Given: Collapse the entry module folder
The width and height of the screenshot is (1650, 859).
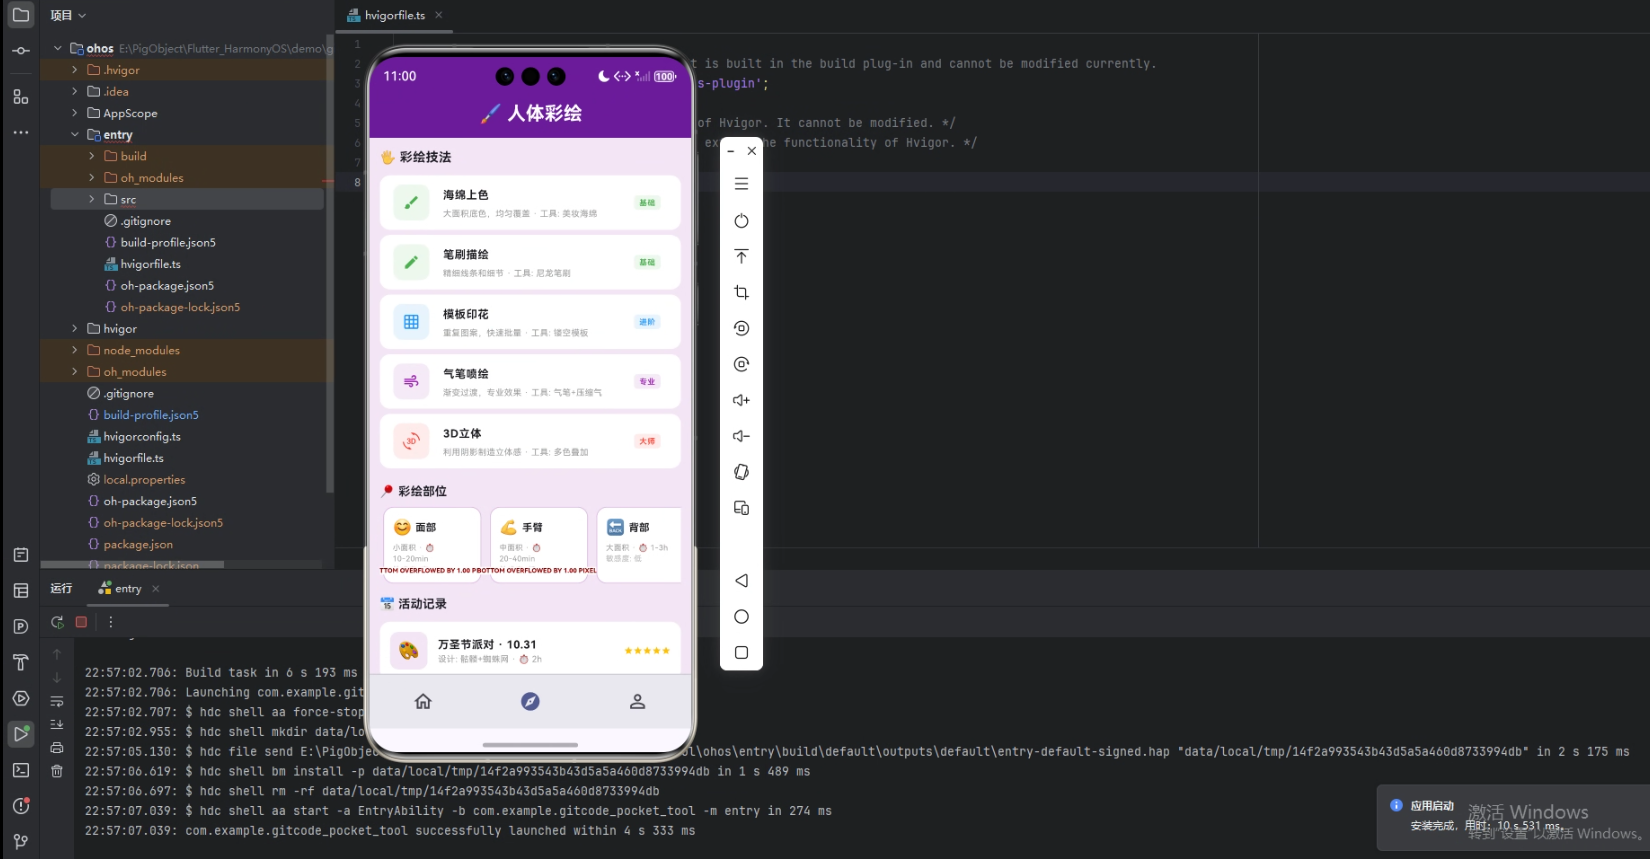Looking at the screenshot, I should coord(75,134).
